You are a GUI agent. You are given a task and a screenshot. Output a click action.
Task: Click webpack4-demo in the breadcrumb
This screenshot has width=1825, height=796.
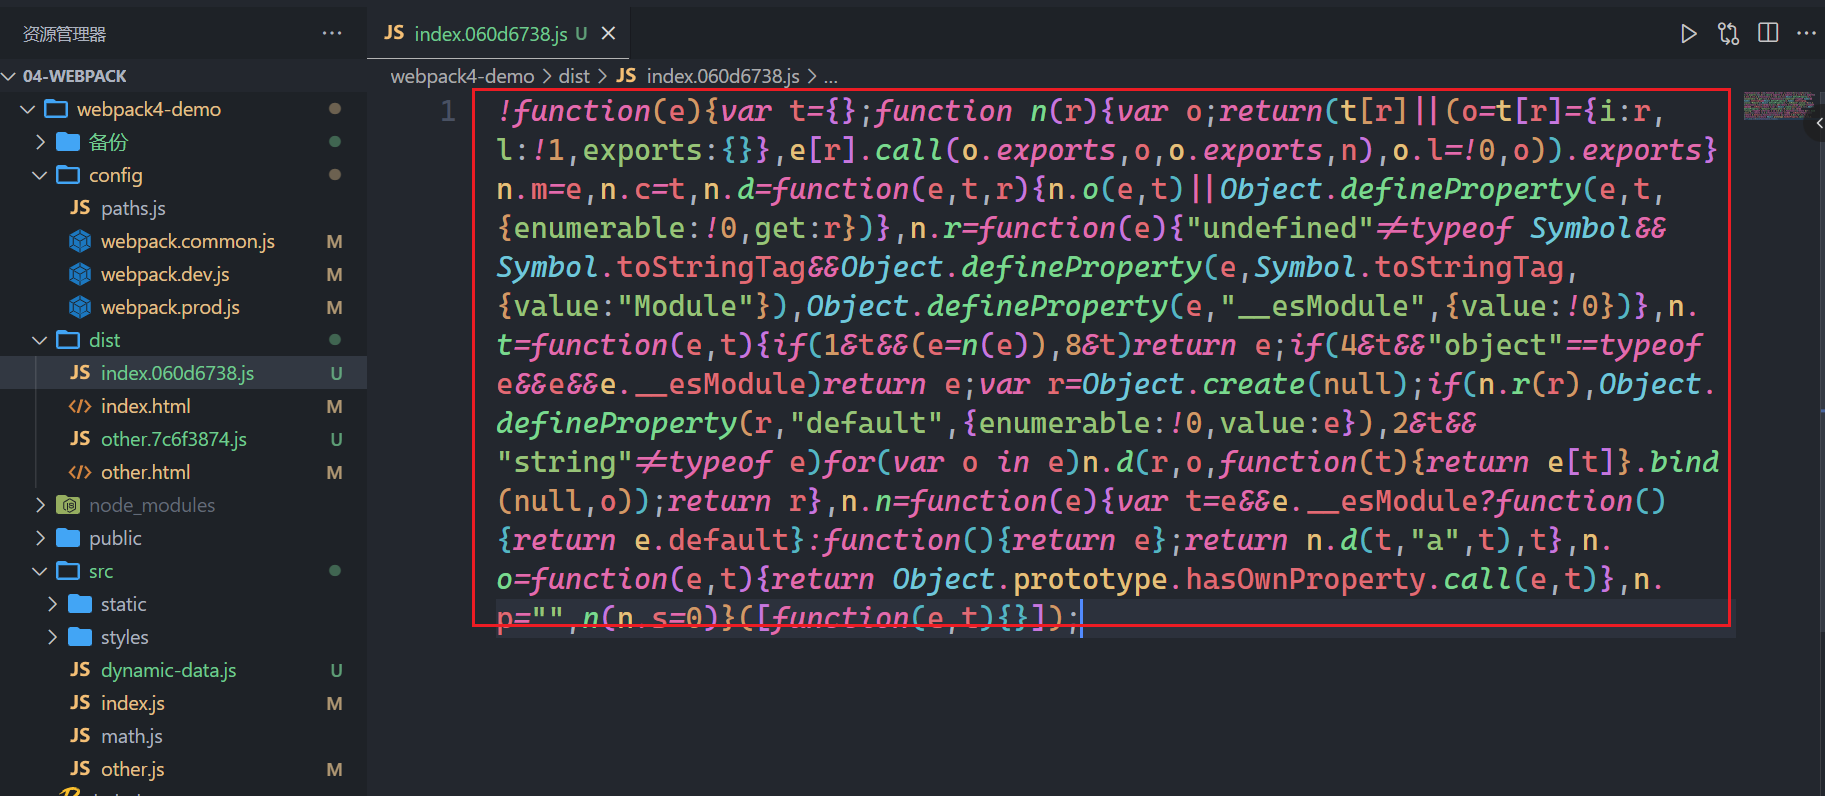click(x=462, y=76)
